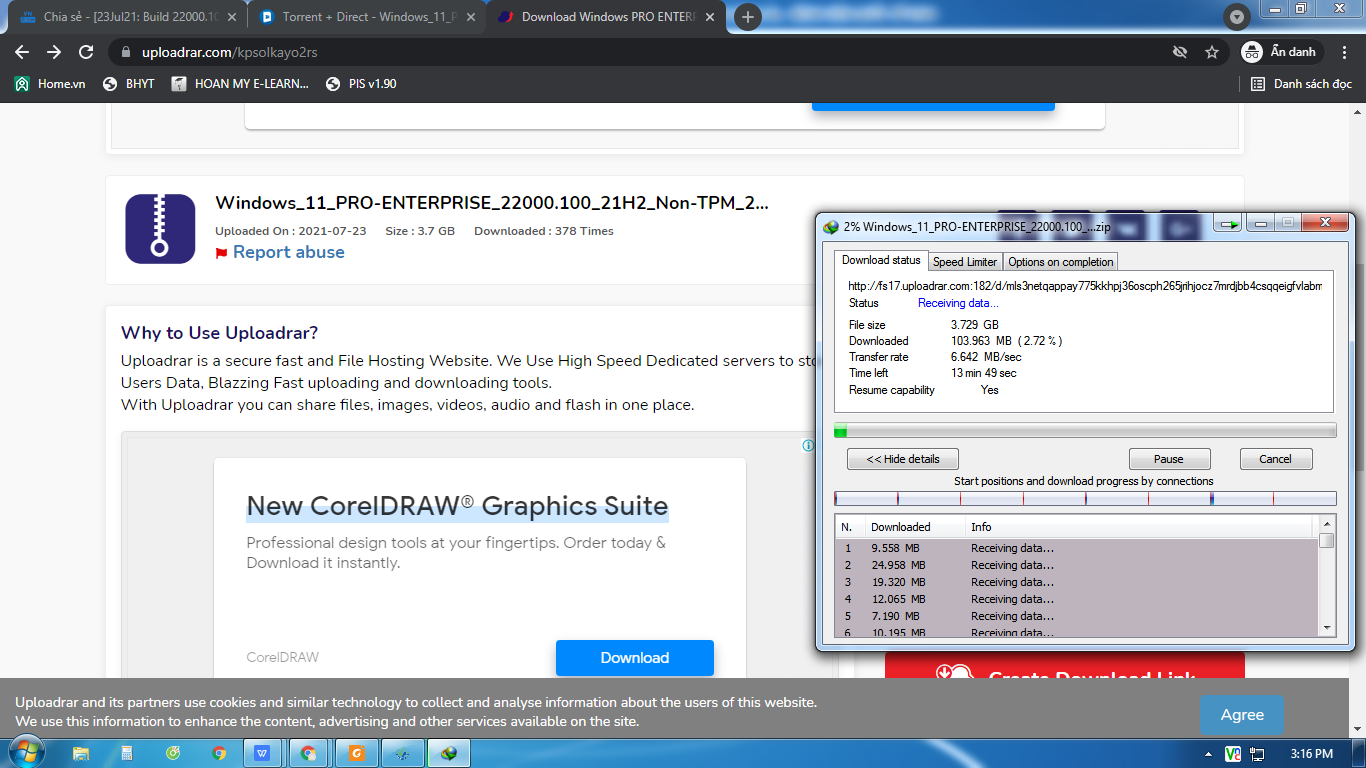Screen dimensions: 1366x768
Task: Select connection row with 9.558 MB
Action: 1077,548
